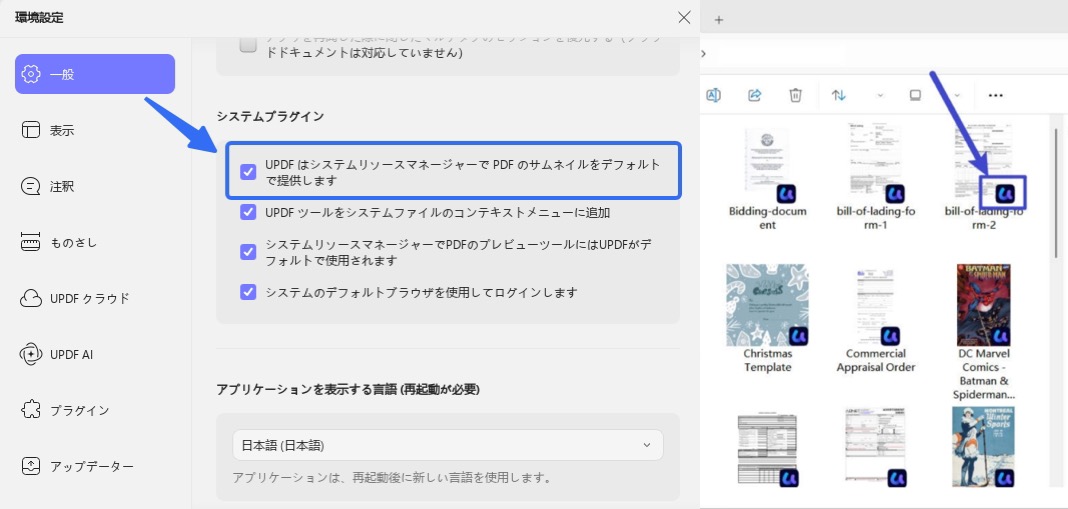The height and width of the screenshot is (509, 1068).
Task: Click the bill-of-lading-form-1 file name
Action: tap(876, 218)
